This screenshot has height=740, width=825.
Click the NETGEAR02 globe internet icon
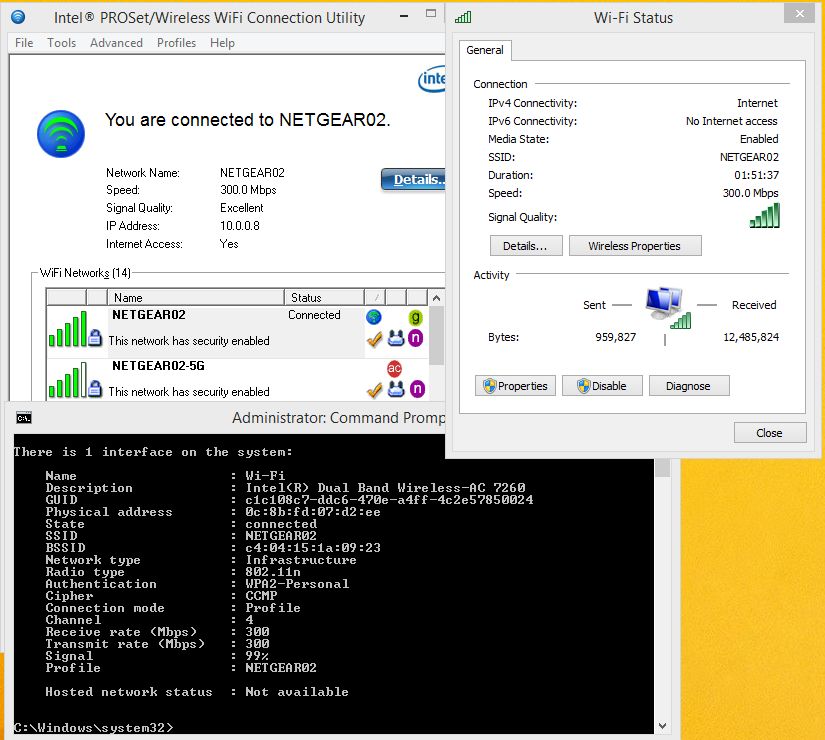point(374,317)
